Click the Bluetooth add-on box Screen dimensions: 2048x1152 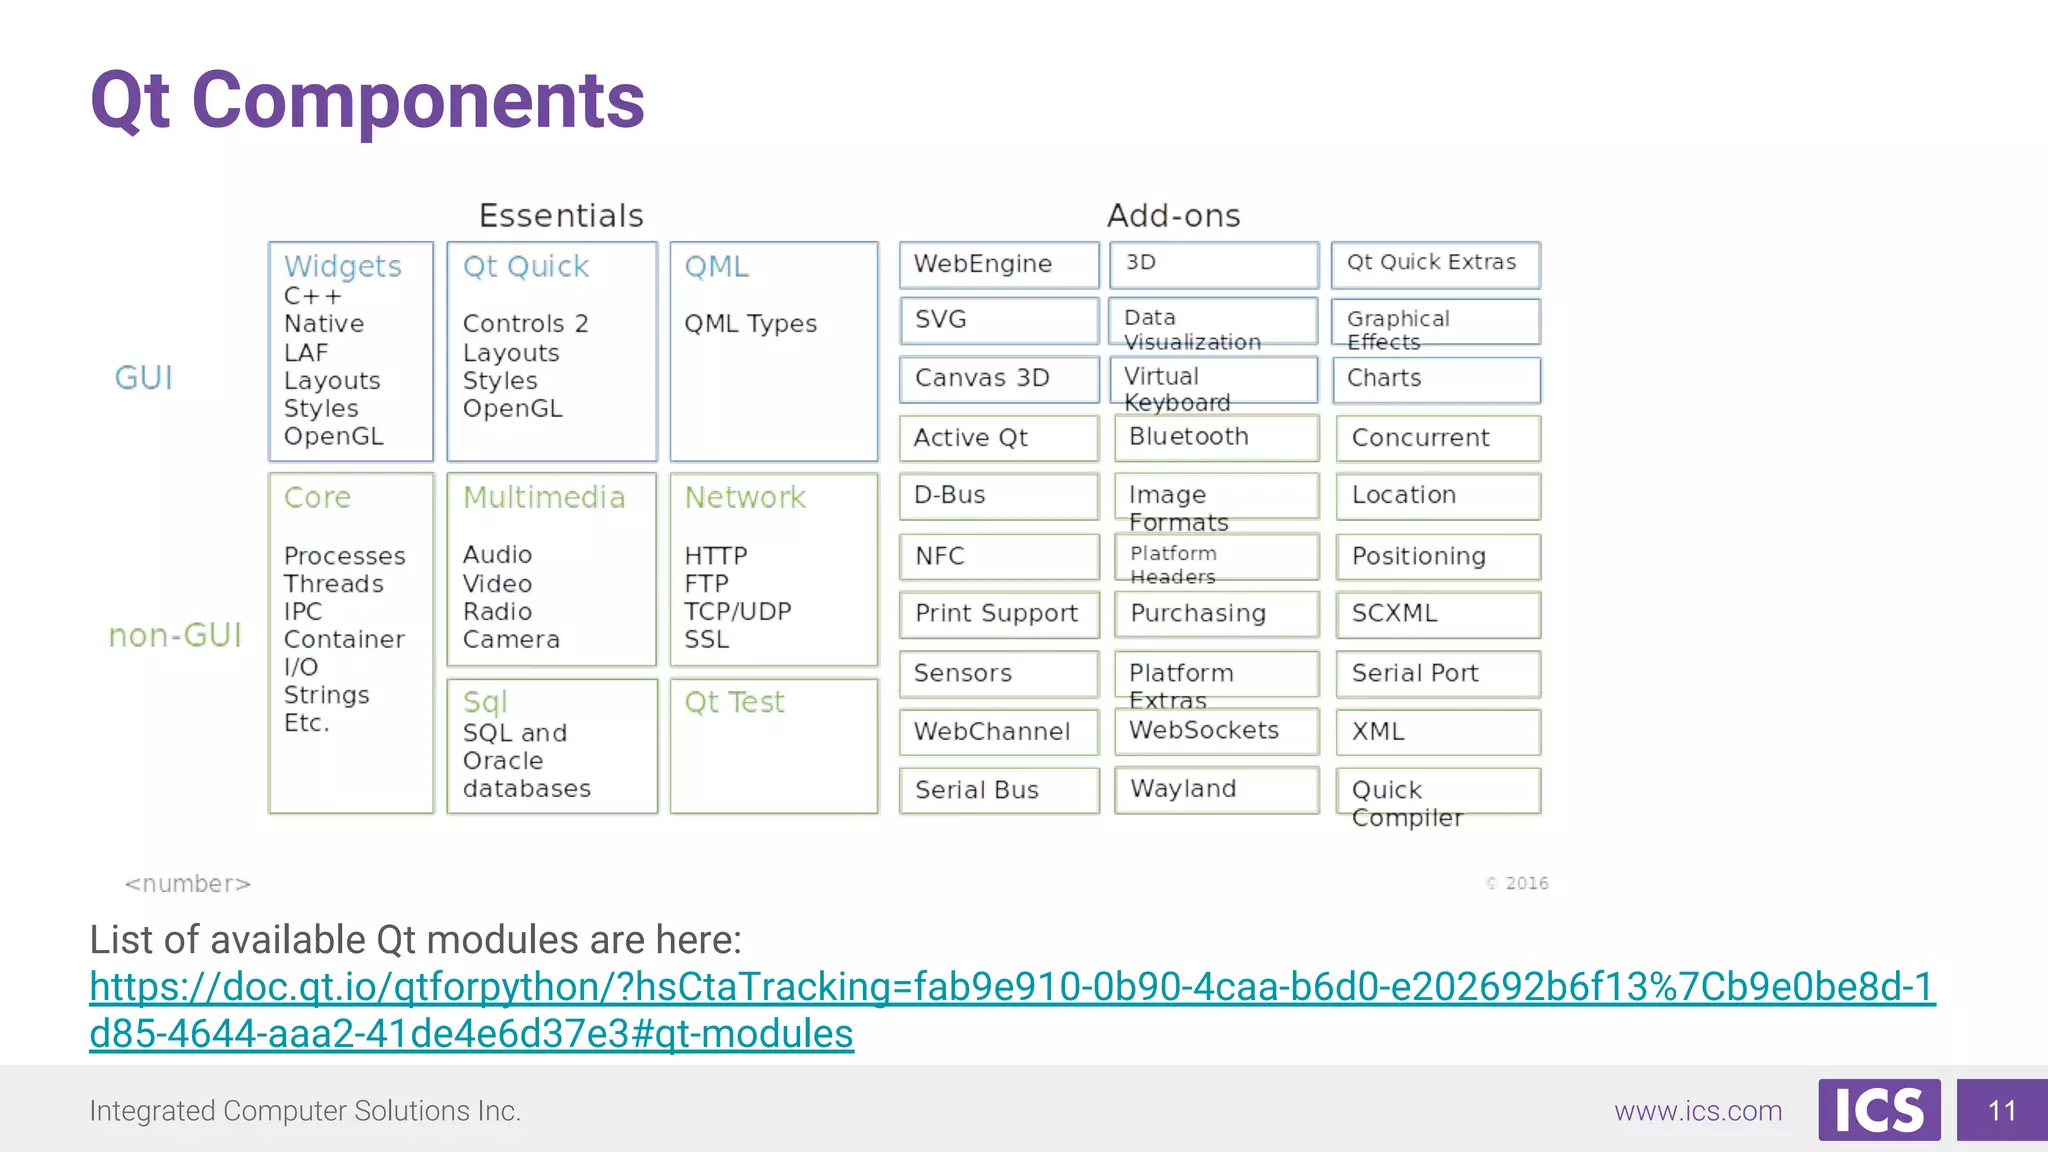(1216, 437)
